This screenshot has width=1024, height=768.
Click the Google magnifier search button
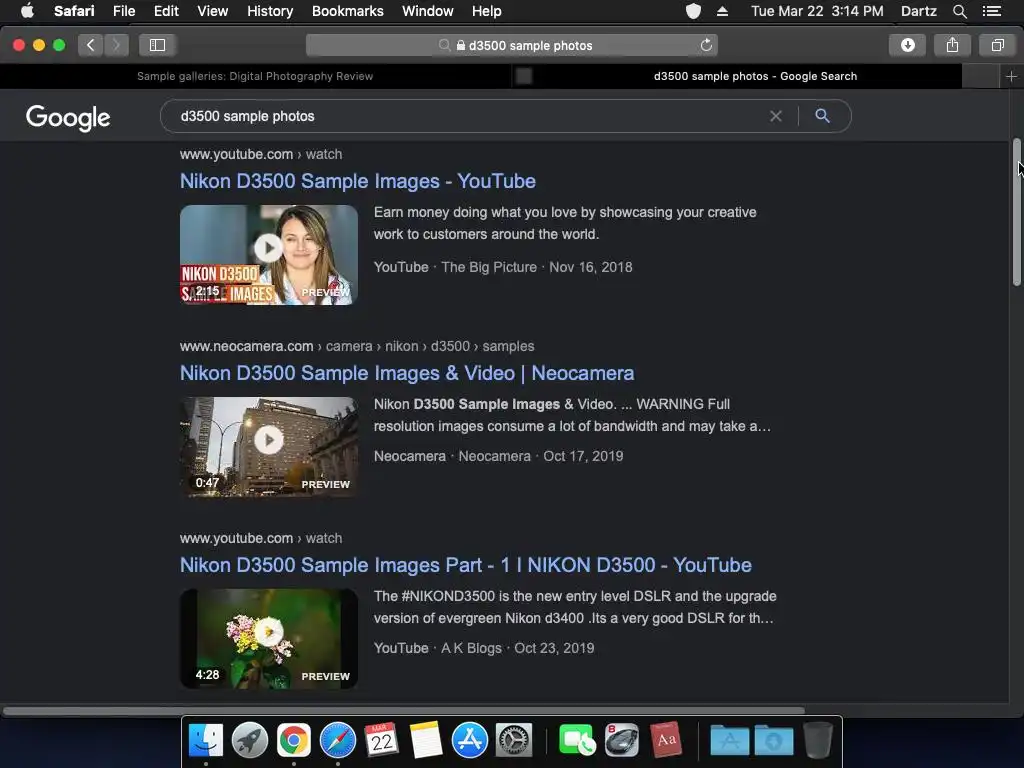pos(822,116)
